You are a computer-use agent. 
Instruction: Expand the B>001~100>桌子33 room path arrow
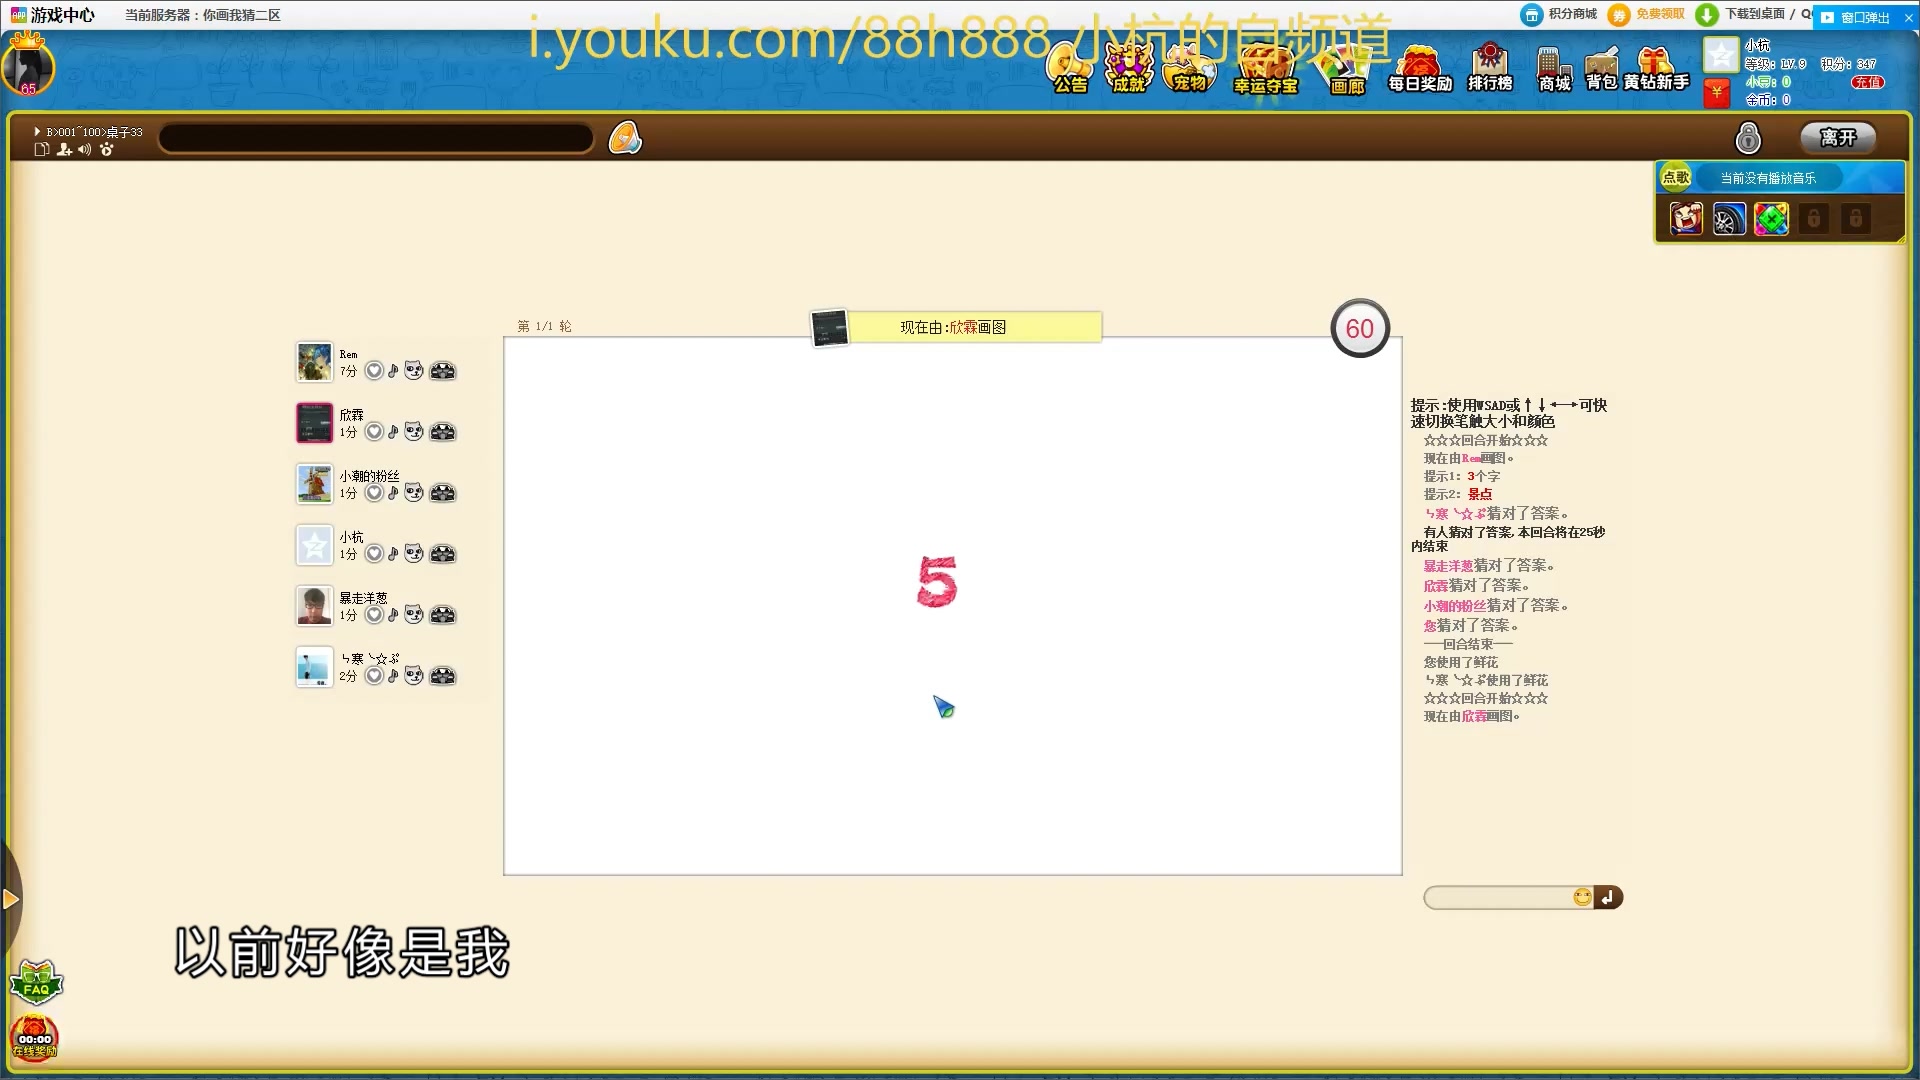click(37, 131)
